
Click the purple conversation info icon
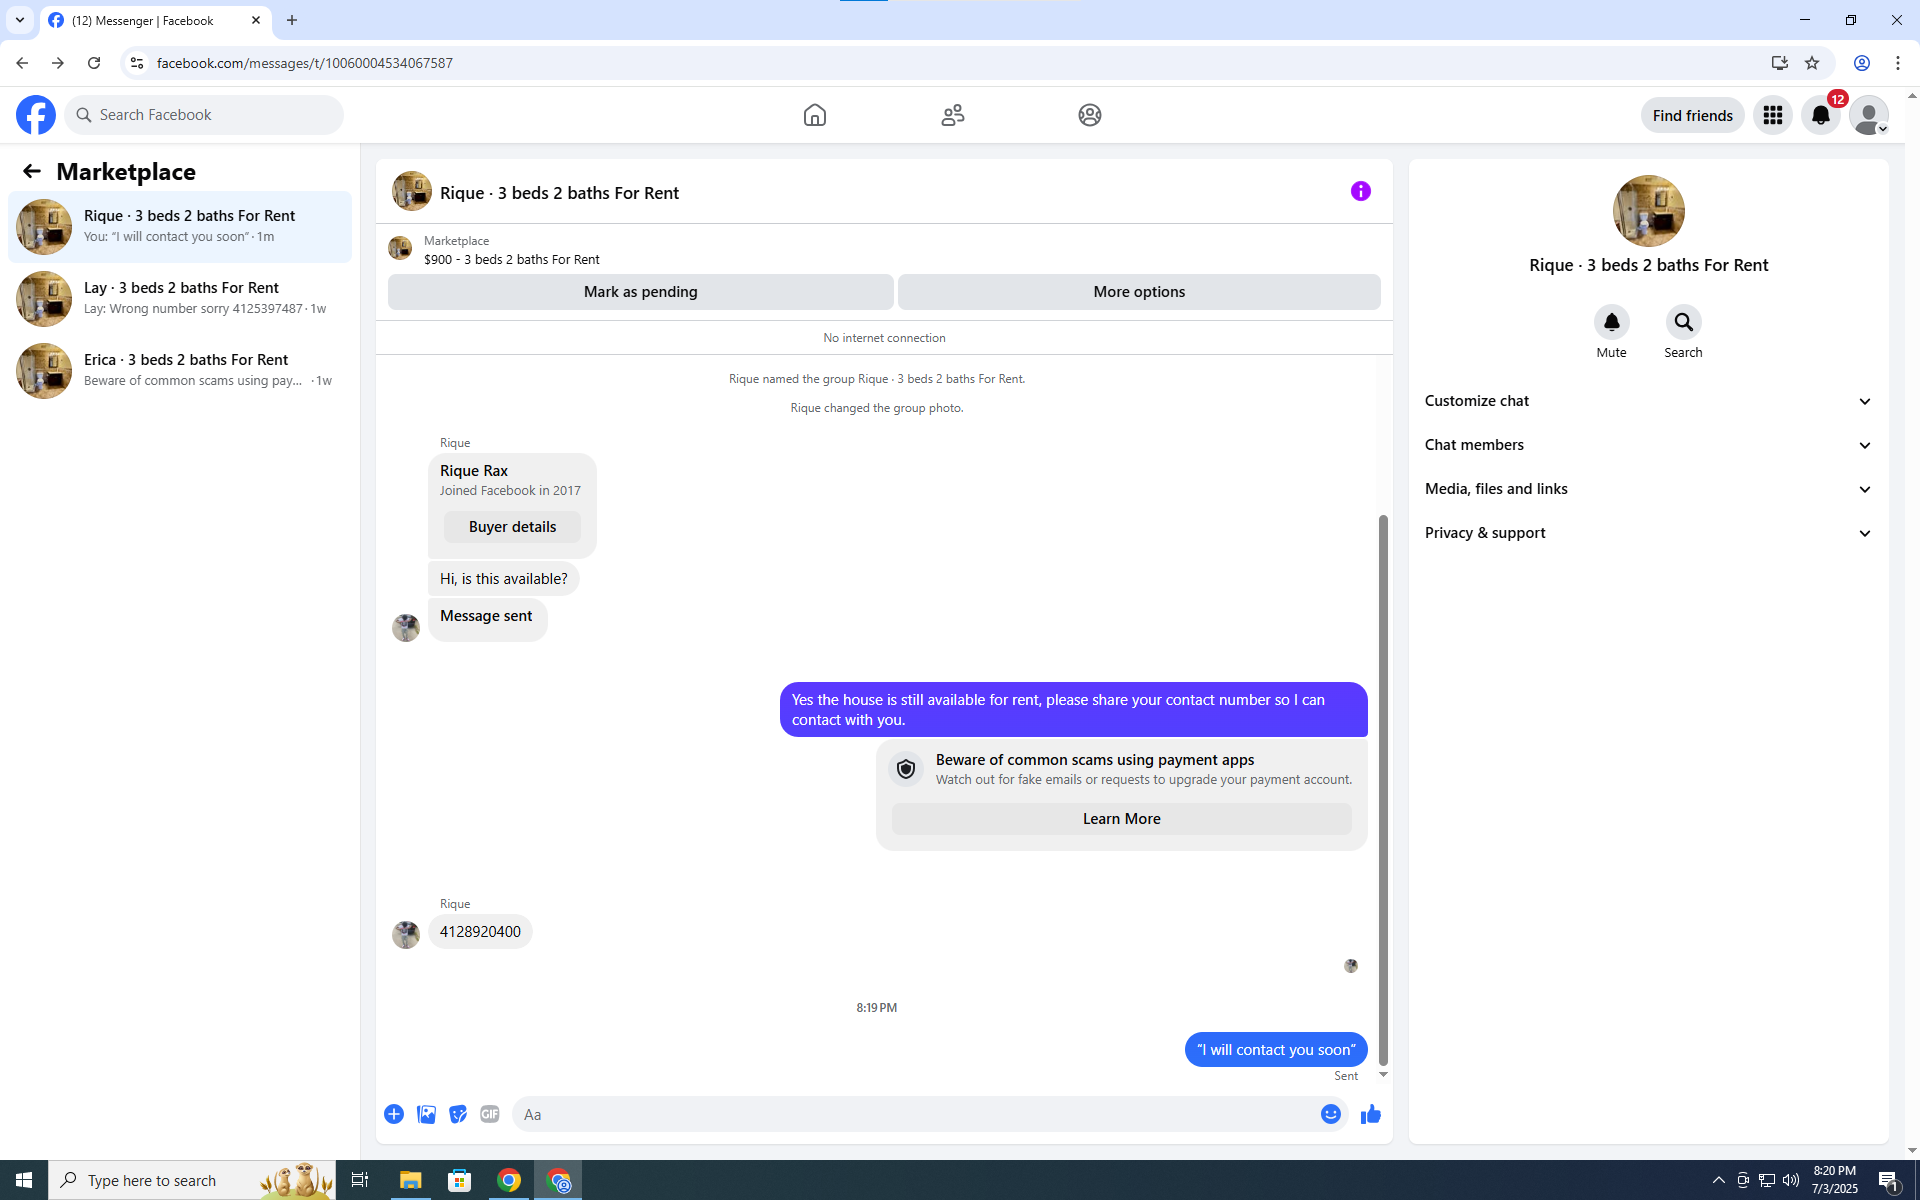click(x=1360, y=191)
